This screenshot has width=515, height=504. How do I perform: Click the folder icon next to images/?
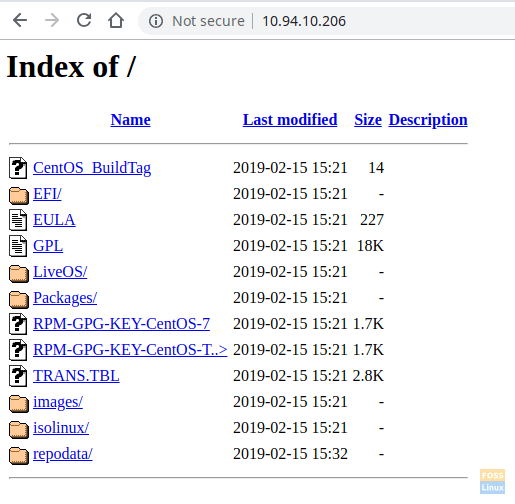tap(19, 403)
